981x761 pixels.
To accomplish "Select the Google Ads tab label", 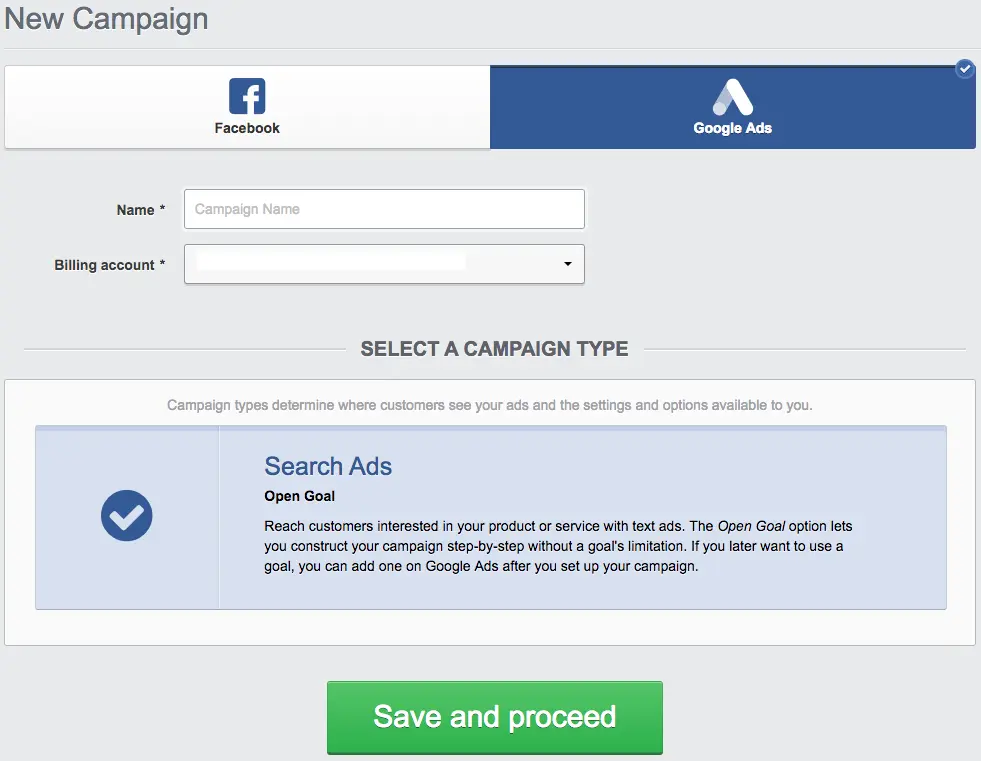I will (732, 128).
